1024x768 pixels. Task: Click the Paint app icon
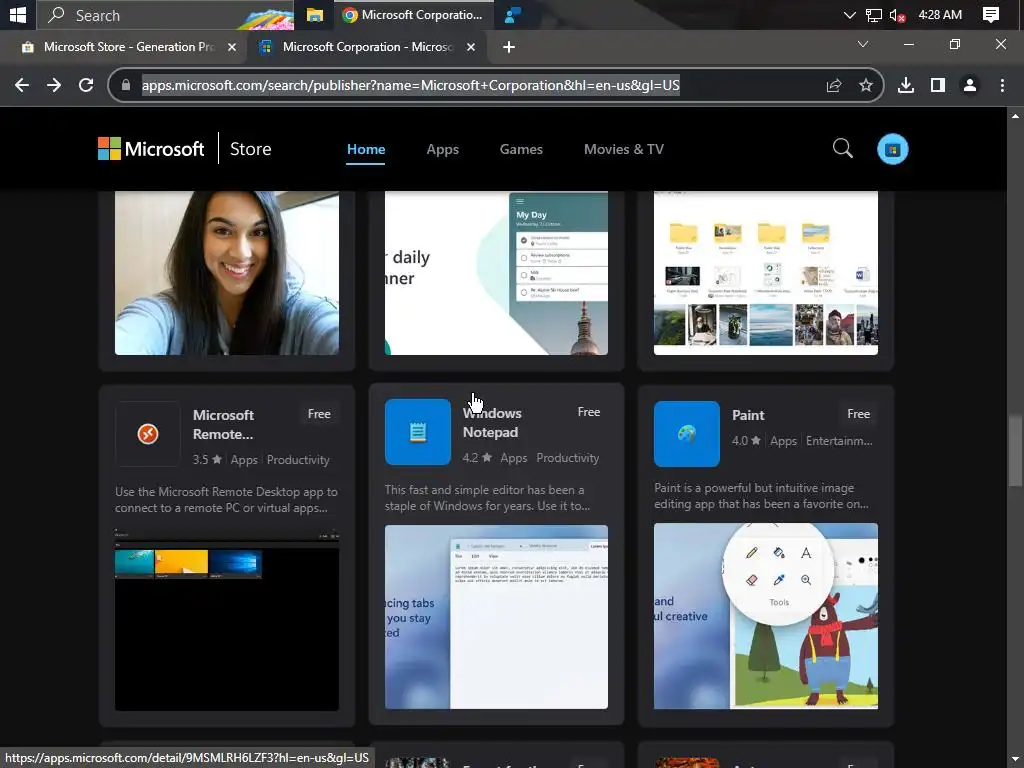(686, 434)
